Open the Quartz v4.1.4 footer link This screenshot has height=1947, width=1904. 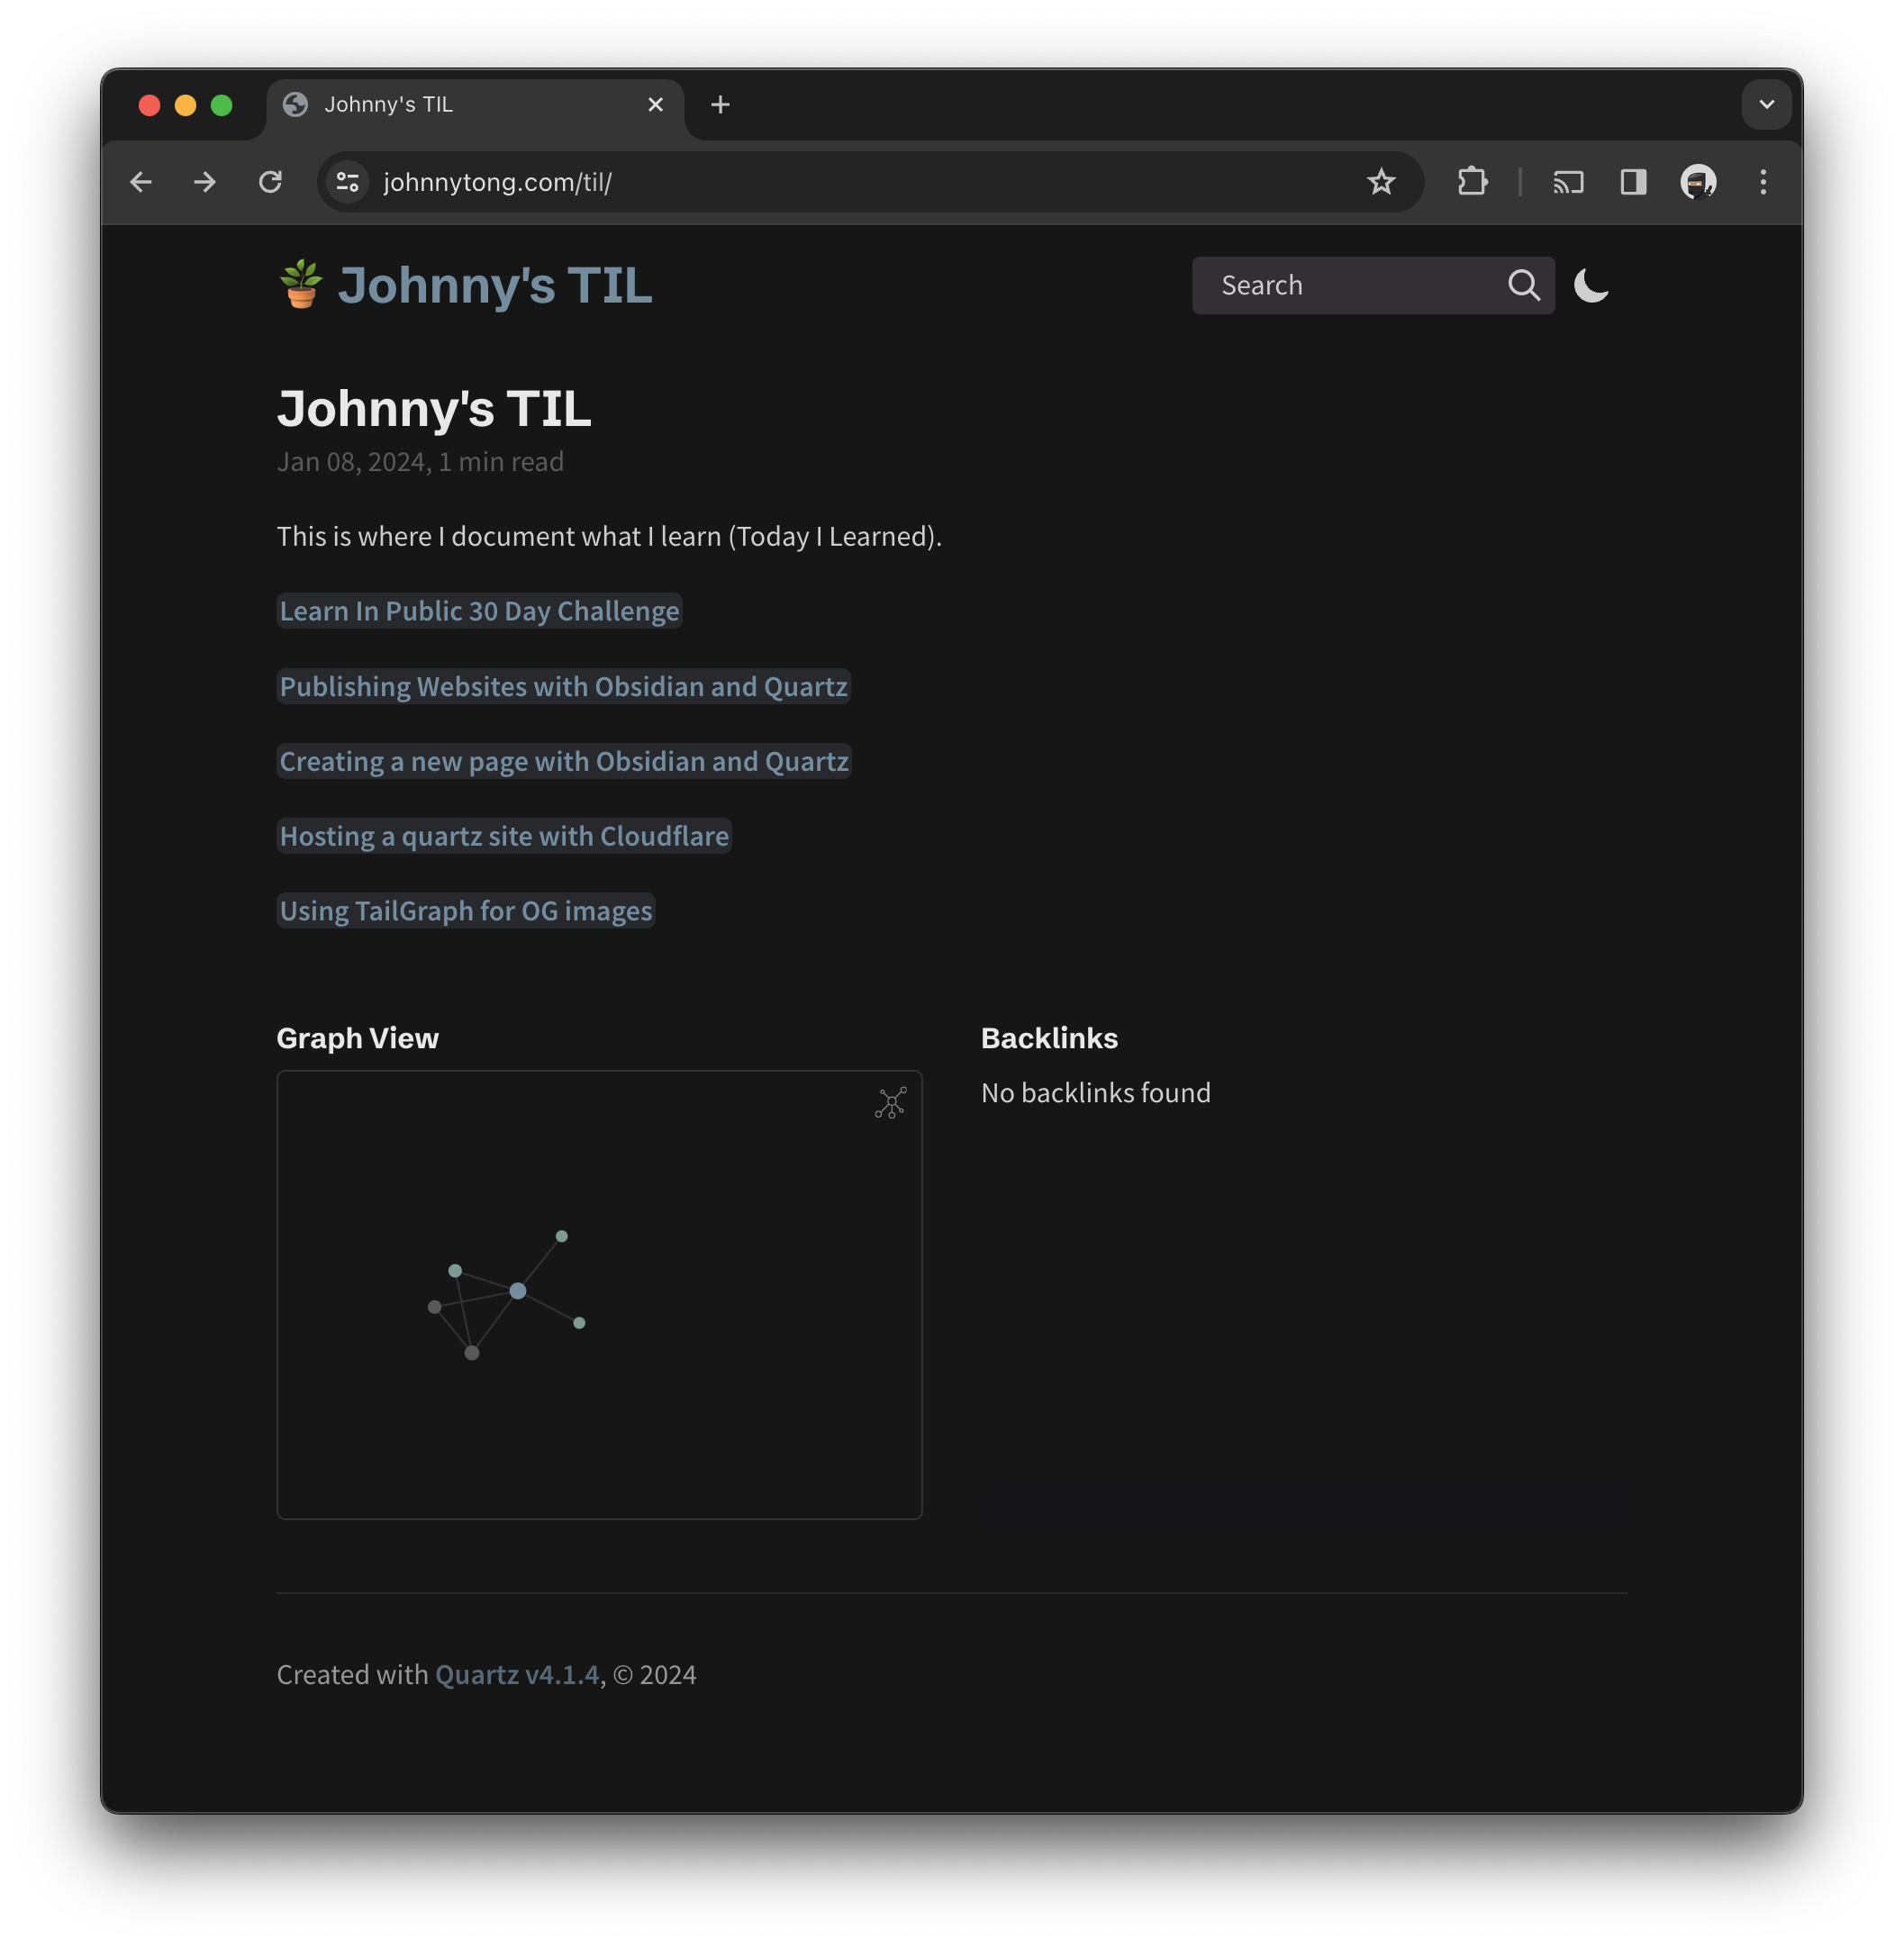517,1675
